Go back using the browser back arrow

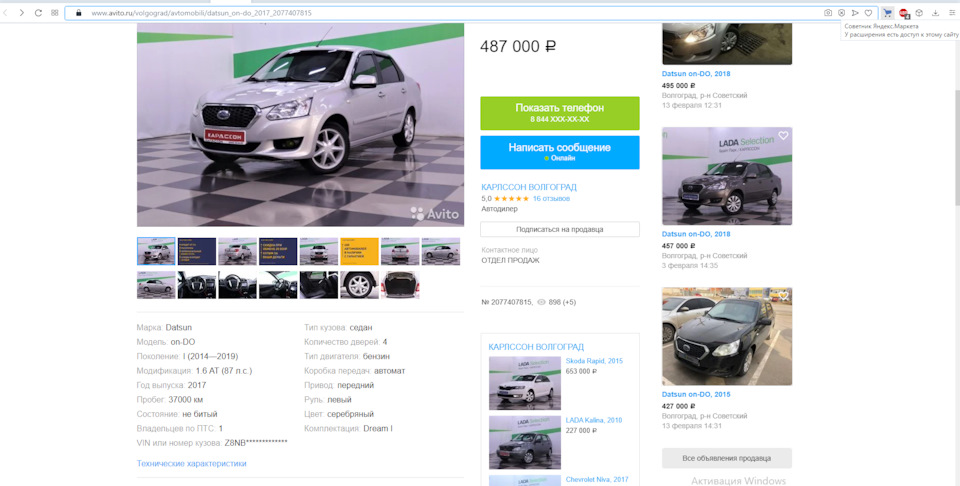(x=6, y=12)
